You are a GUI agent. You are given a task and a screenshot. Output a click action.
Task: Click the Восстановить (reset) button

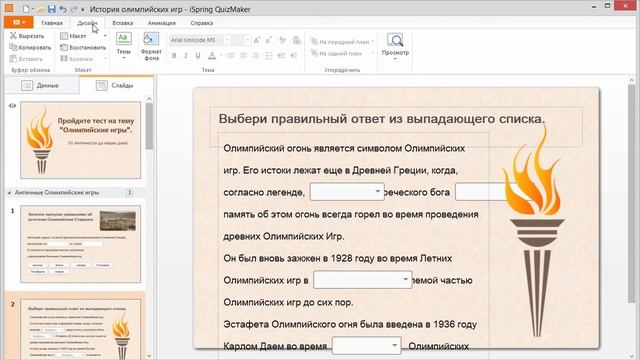[x=83, y=47]
